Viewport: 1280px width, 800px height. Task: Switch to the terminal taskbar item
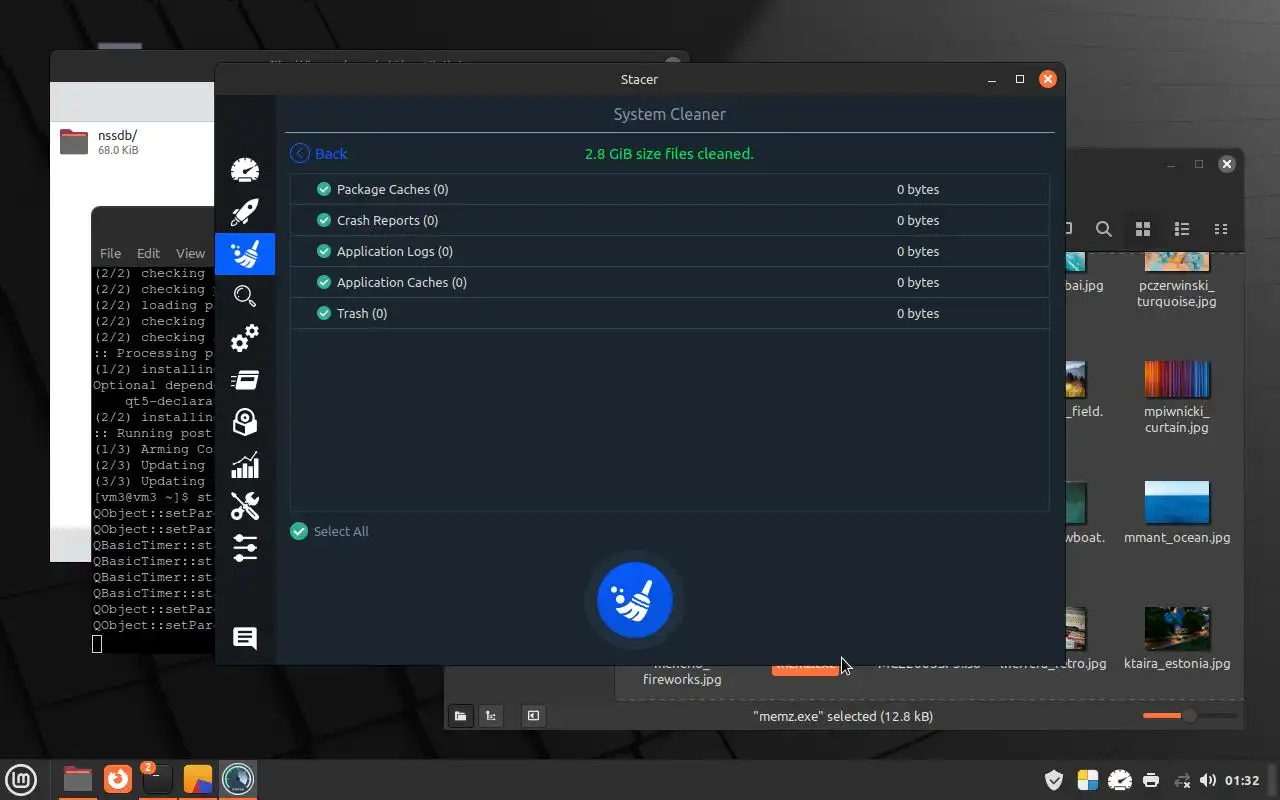click(157, 779)
